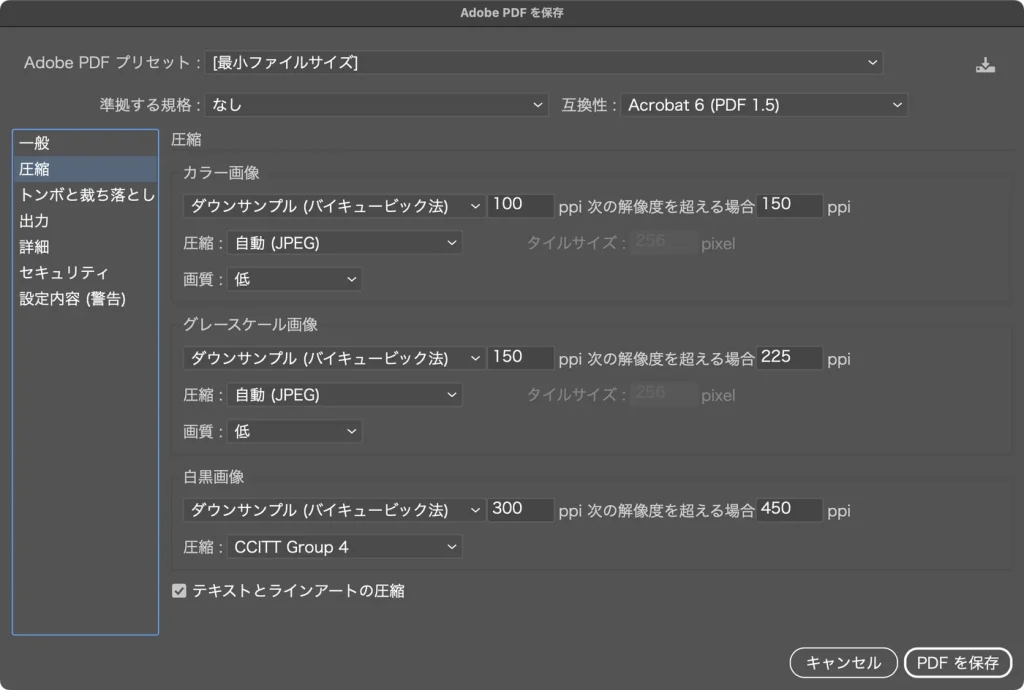1024x690 pixels.
Task: Select 設定内容 (警告) in the side list
Action: click(85, 298)
